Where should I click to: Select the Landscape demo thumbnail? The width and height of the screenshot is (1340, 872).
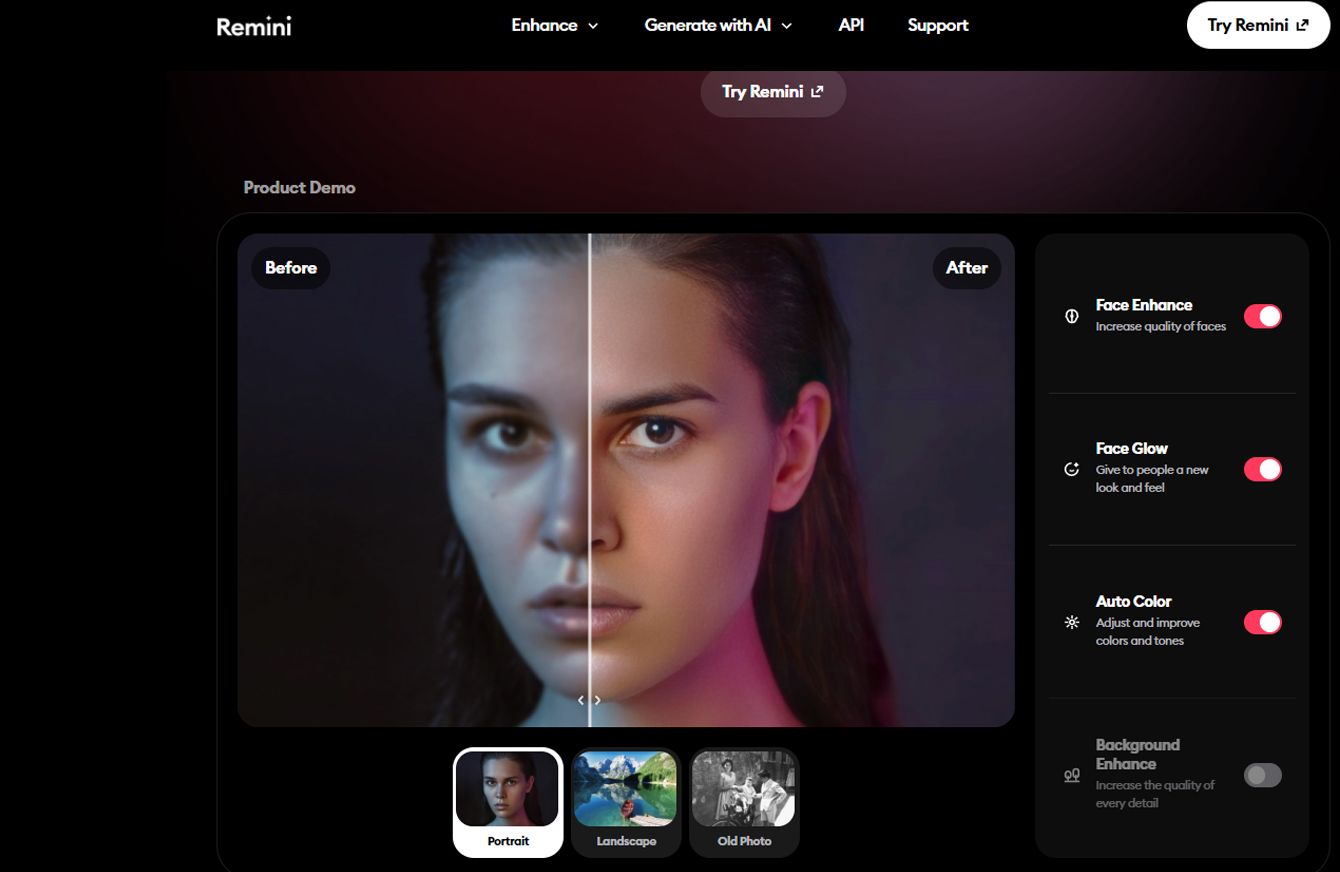click(x=626, y=802)
